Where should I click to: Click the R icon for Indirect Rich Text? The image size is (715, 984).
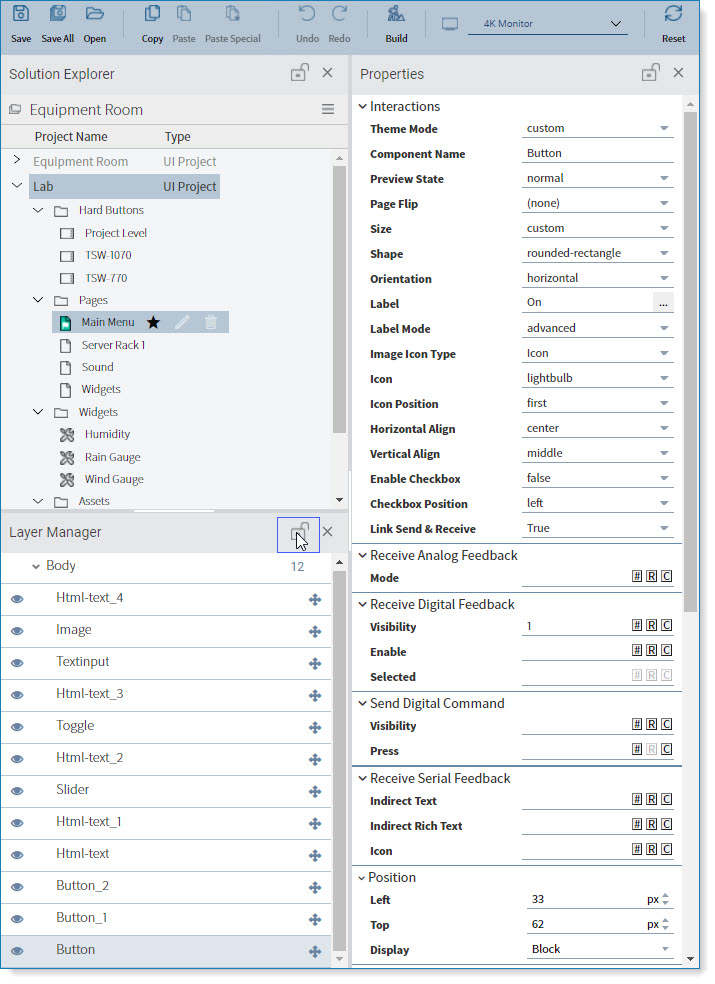652,824
